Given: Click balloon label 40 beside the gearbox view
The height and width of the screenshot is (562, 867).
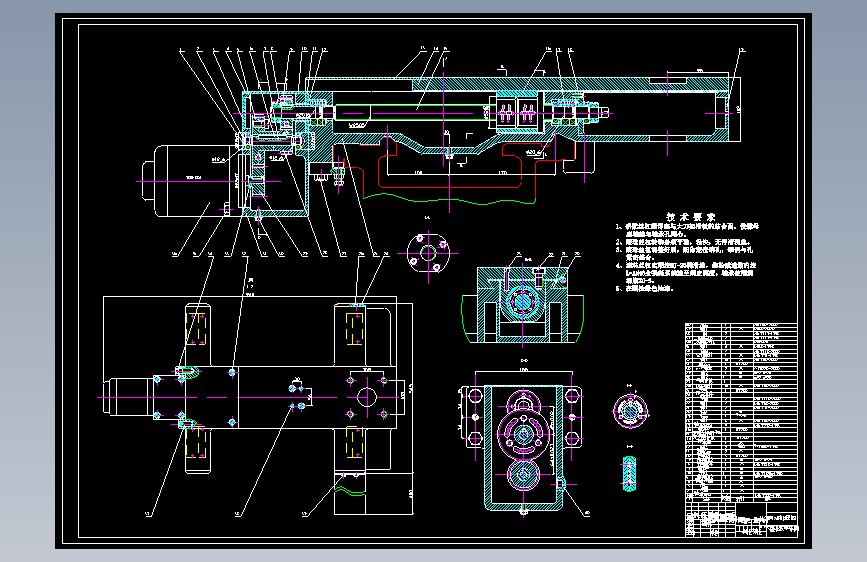Looking at the screenshot, I should pos(587,513).
